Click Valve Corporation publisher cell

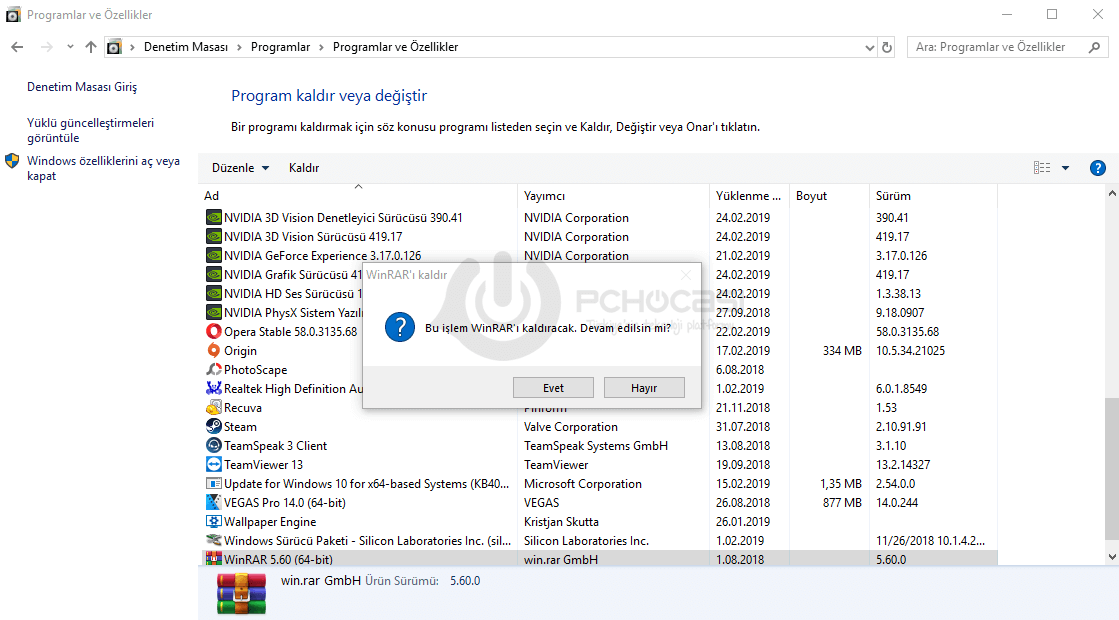point(571,427)
